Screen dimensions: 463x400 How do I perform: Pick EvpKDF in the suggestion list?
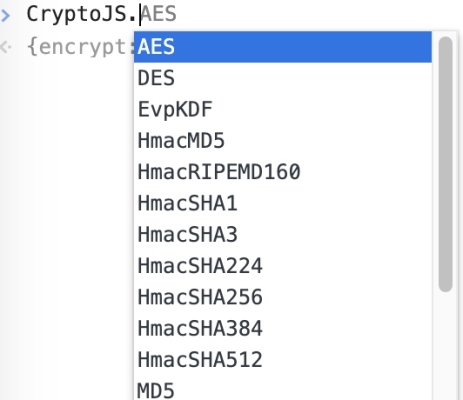(283, 109)
